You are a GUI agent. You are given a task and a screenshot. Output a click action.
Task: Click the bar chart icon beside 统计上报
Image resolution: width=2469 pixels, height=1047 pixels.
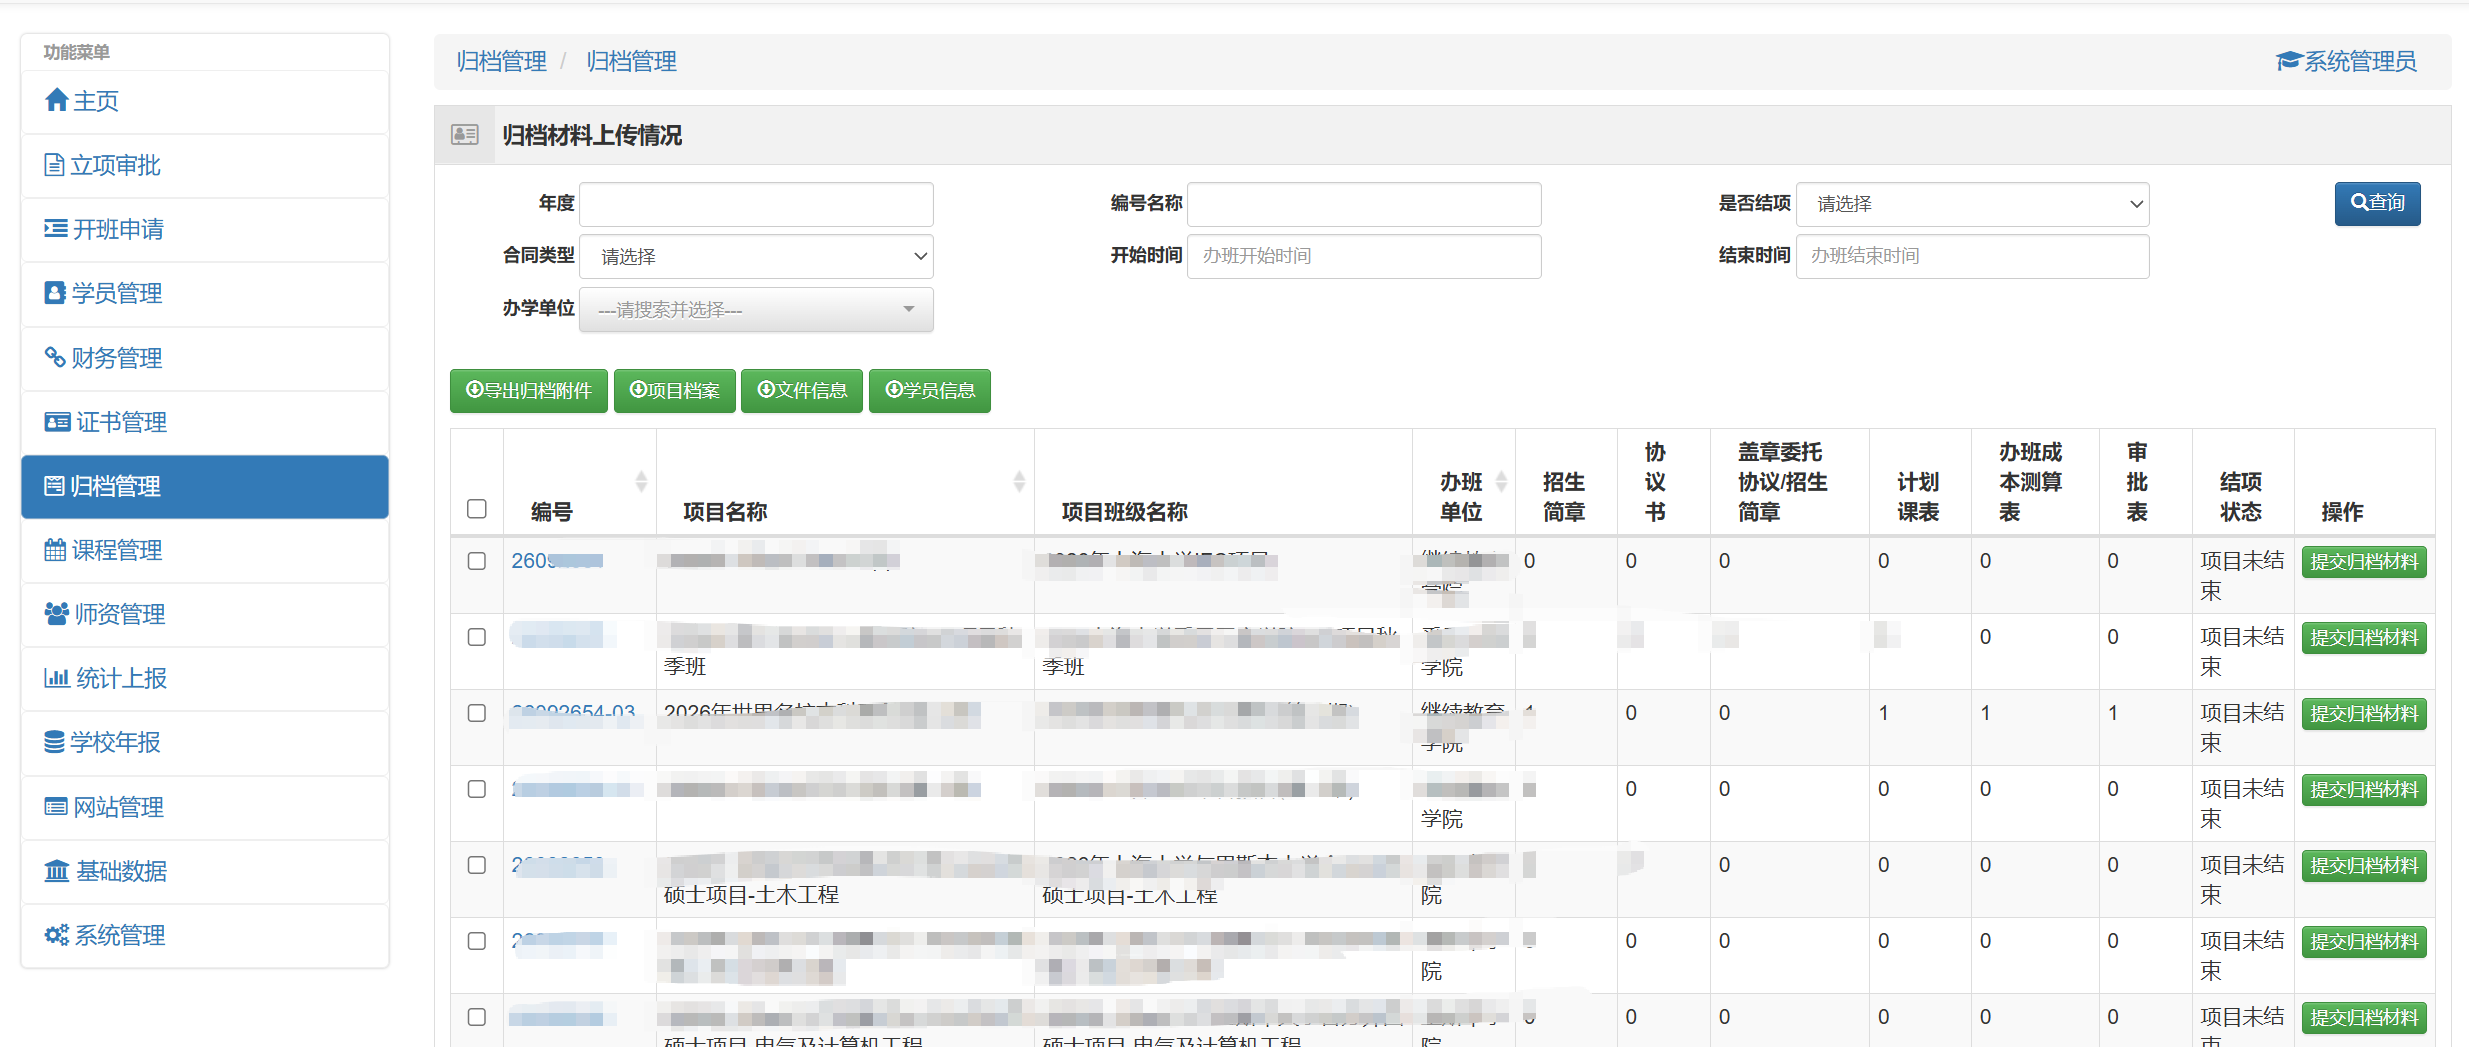(57, 677)
